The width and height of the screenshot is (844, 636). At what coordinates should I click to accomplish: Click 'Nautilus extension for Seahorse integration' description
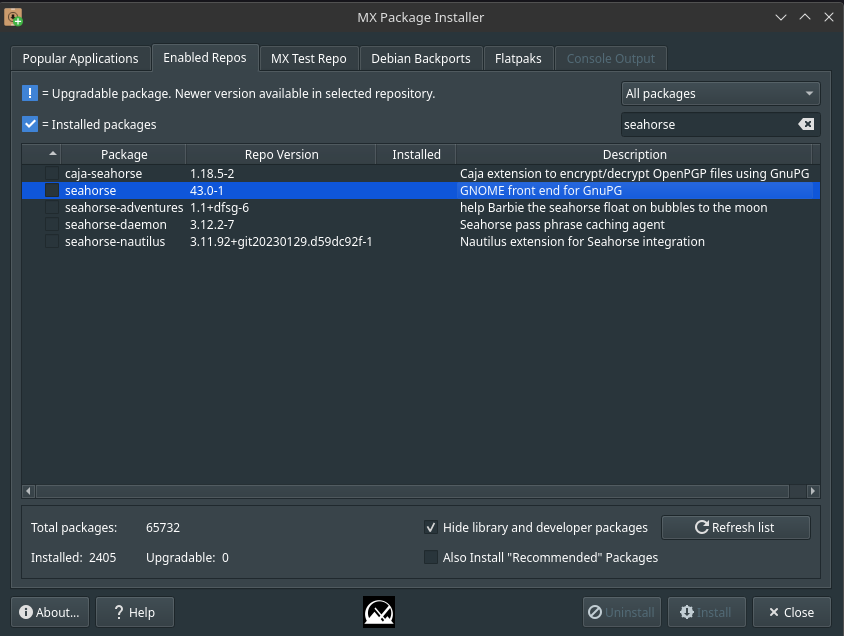[582, 242]
